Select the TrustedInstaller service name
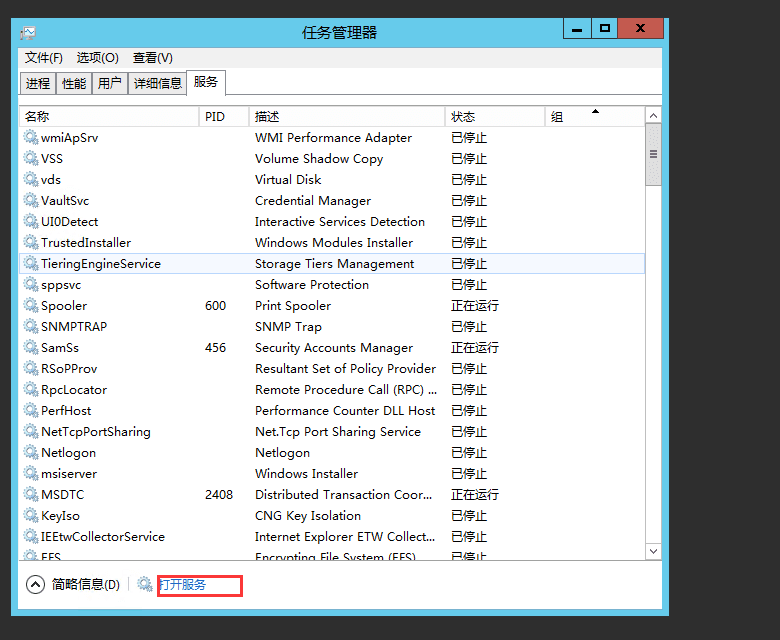The height and width of the screenshot is (640, 780). [86, 242]
